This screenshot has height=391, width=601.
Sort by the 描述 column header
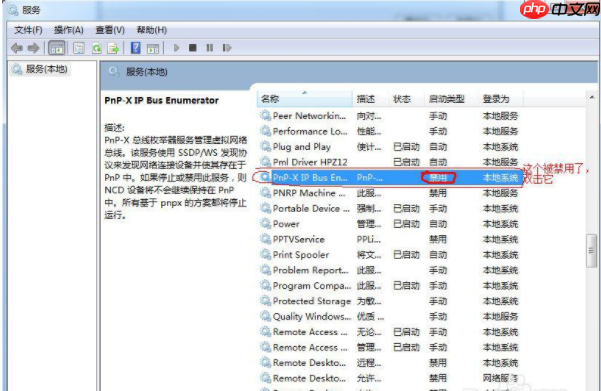tap(370, 99)
